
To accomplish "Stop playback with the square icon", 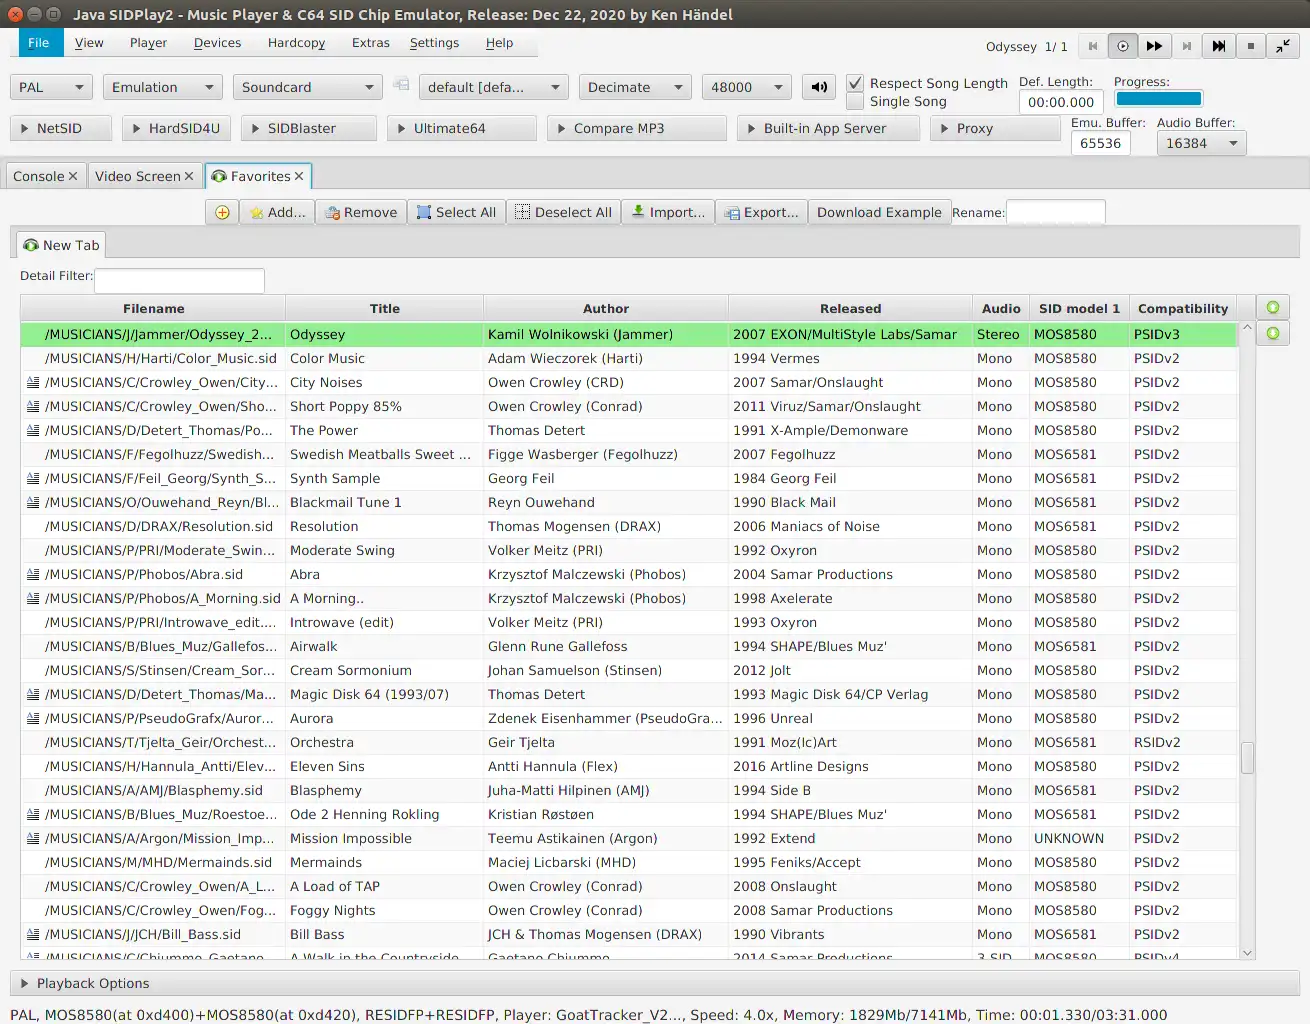I will pyautogui.click(x=1250, y=46).
